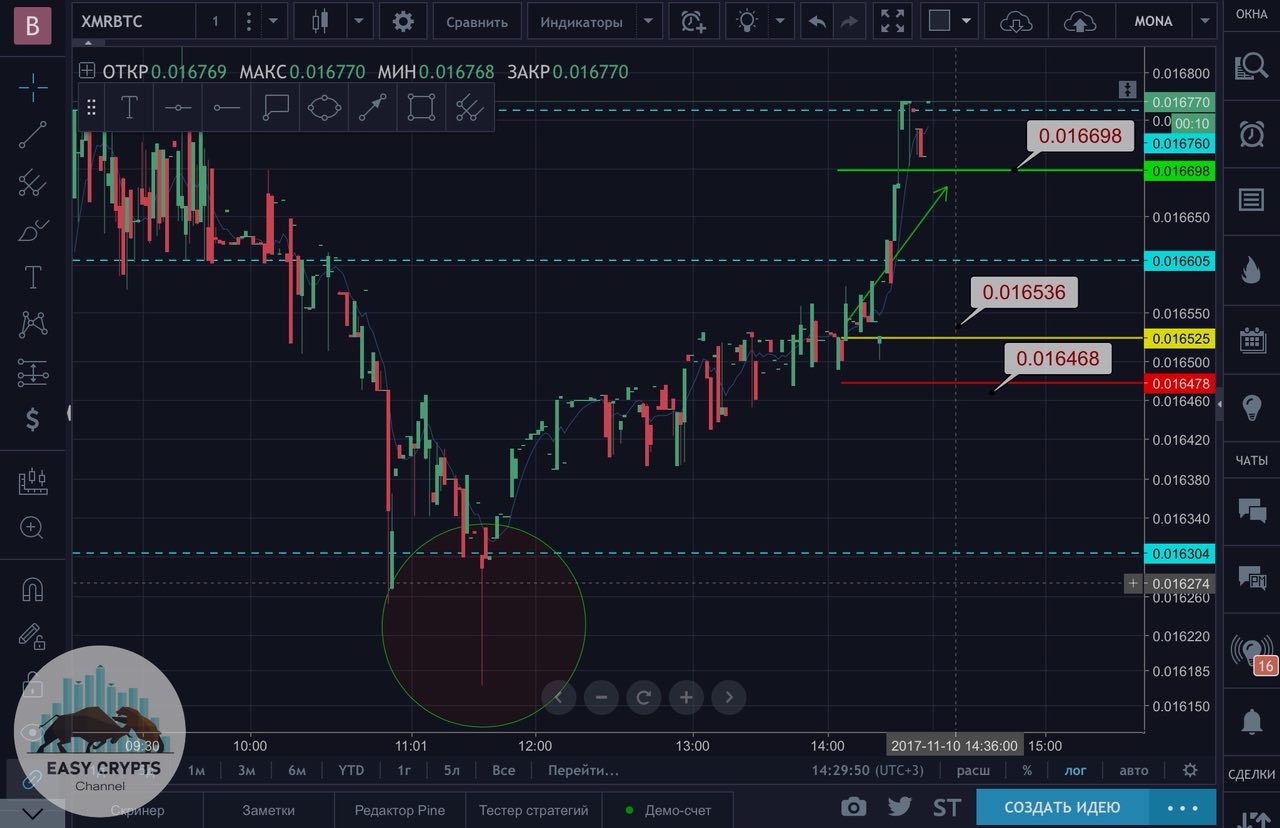Toggle stay-in-drawing-mode pencil lock

pos(33,636)
